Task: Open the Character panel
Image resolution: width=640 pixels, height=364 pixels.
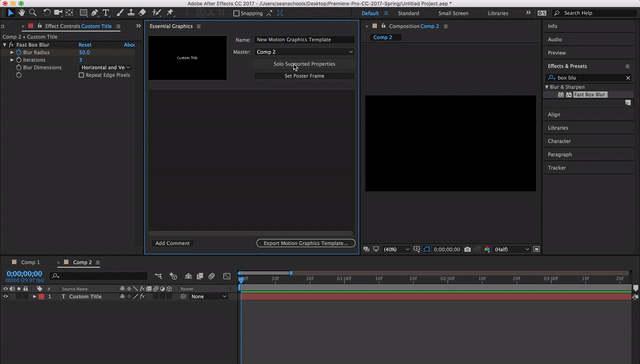Action: (x=559, y=141)
